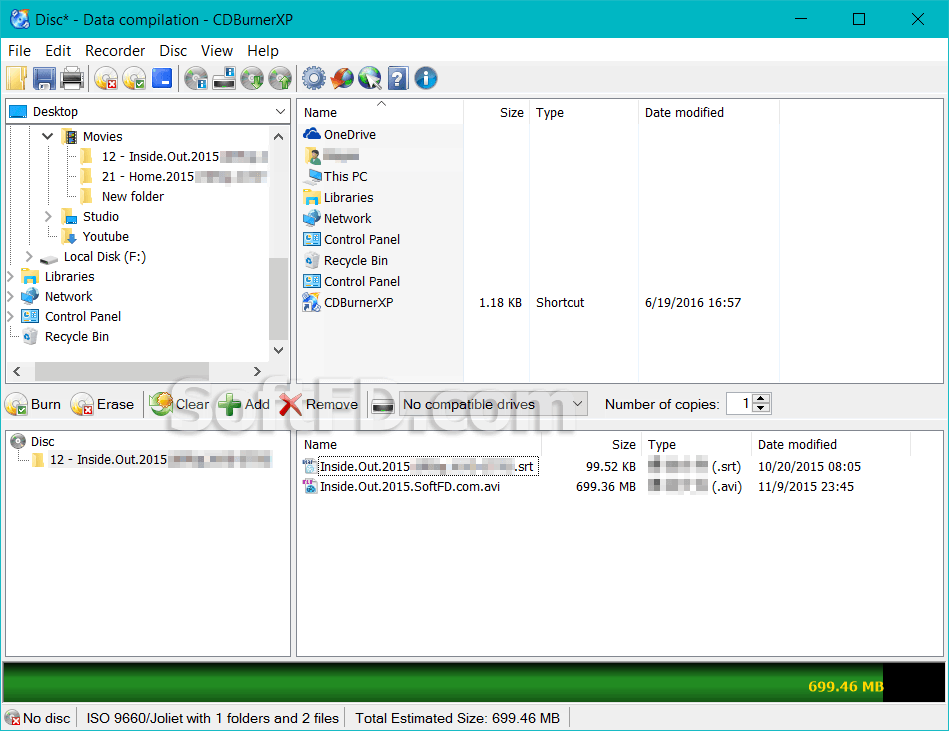Show drive information via toolbar icon
The image size is (949, 731).
point(224,78)
